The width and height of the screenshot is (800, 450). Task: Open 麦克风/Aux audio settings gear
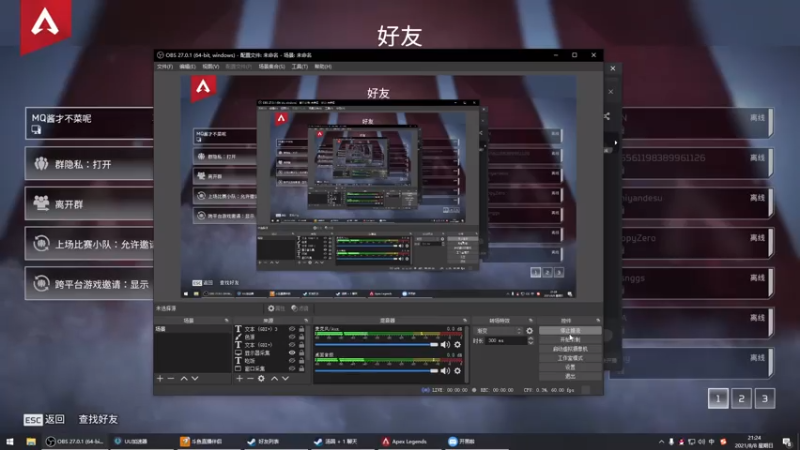458,345
